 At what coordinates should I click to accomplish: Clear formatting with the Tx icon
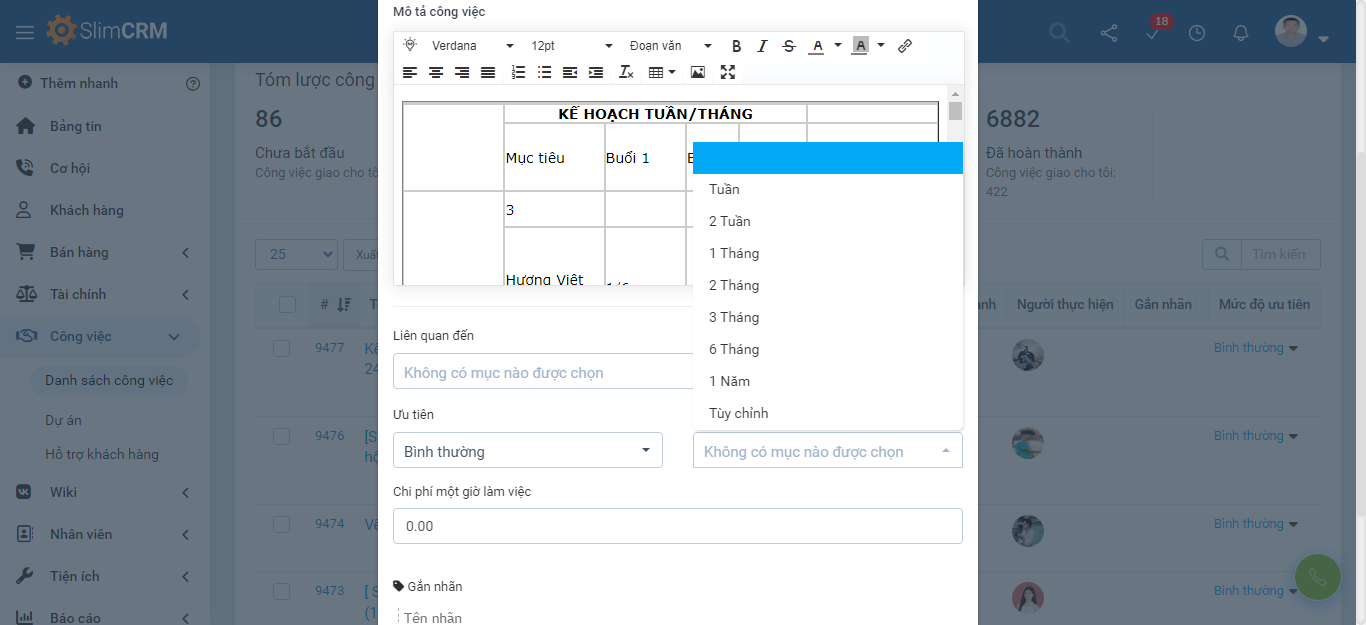[x=626, y=72]
